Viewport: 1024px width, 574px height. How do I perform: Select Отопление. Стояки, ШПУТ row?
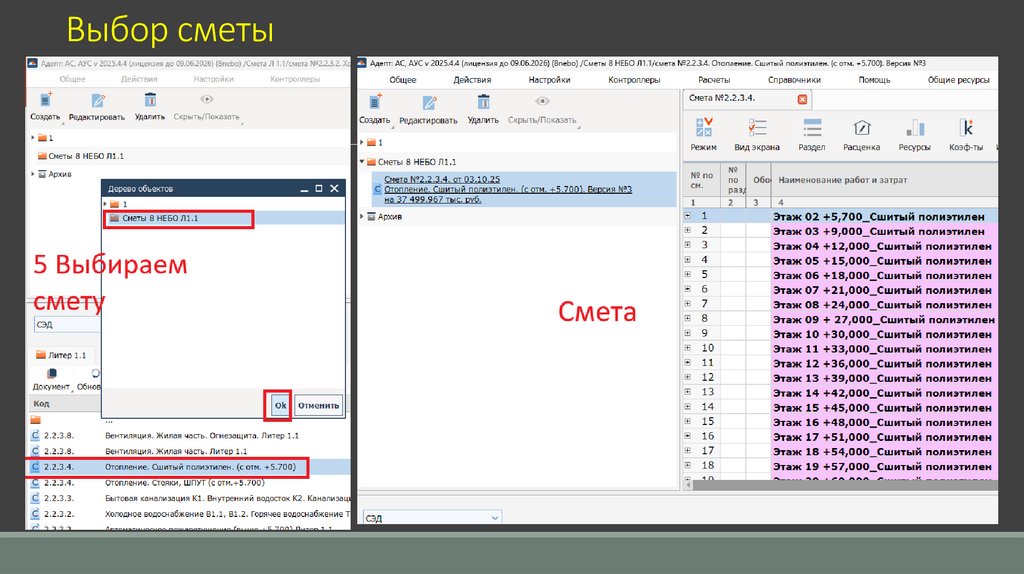(189, 483)
